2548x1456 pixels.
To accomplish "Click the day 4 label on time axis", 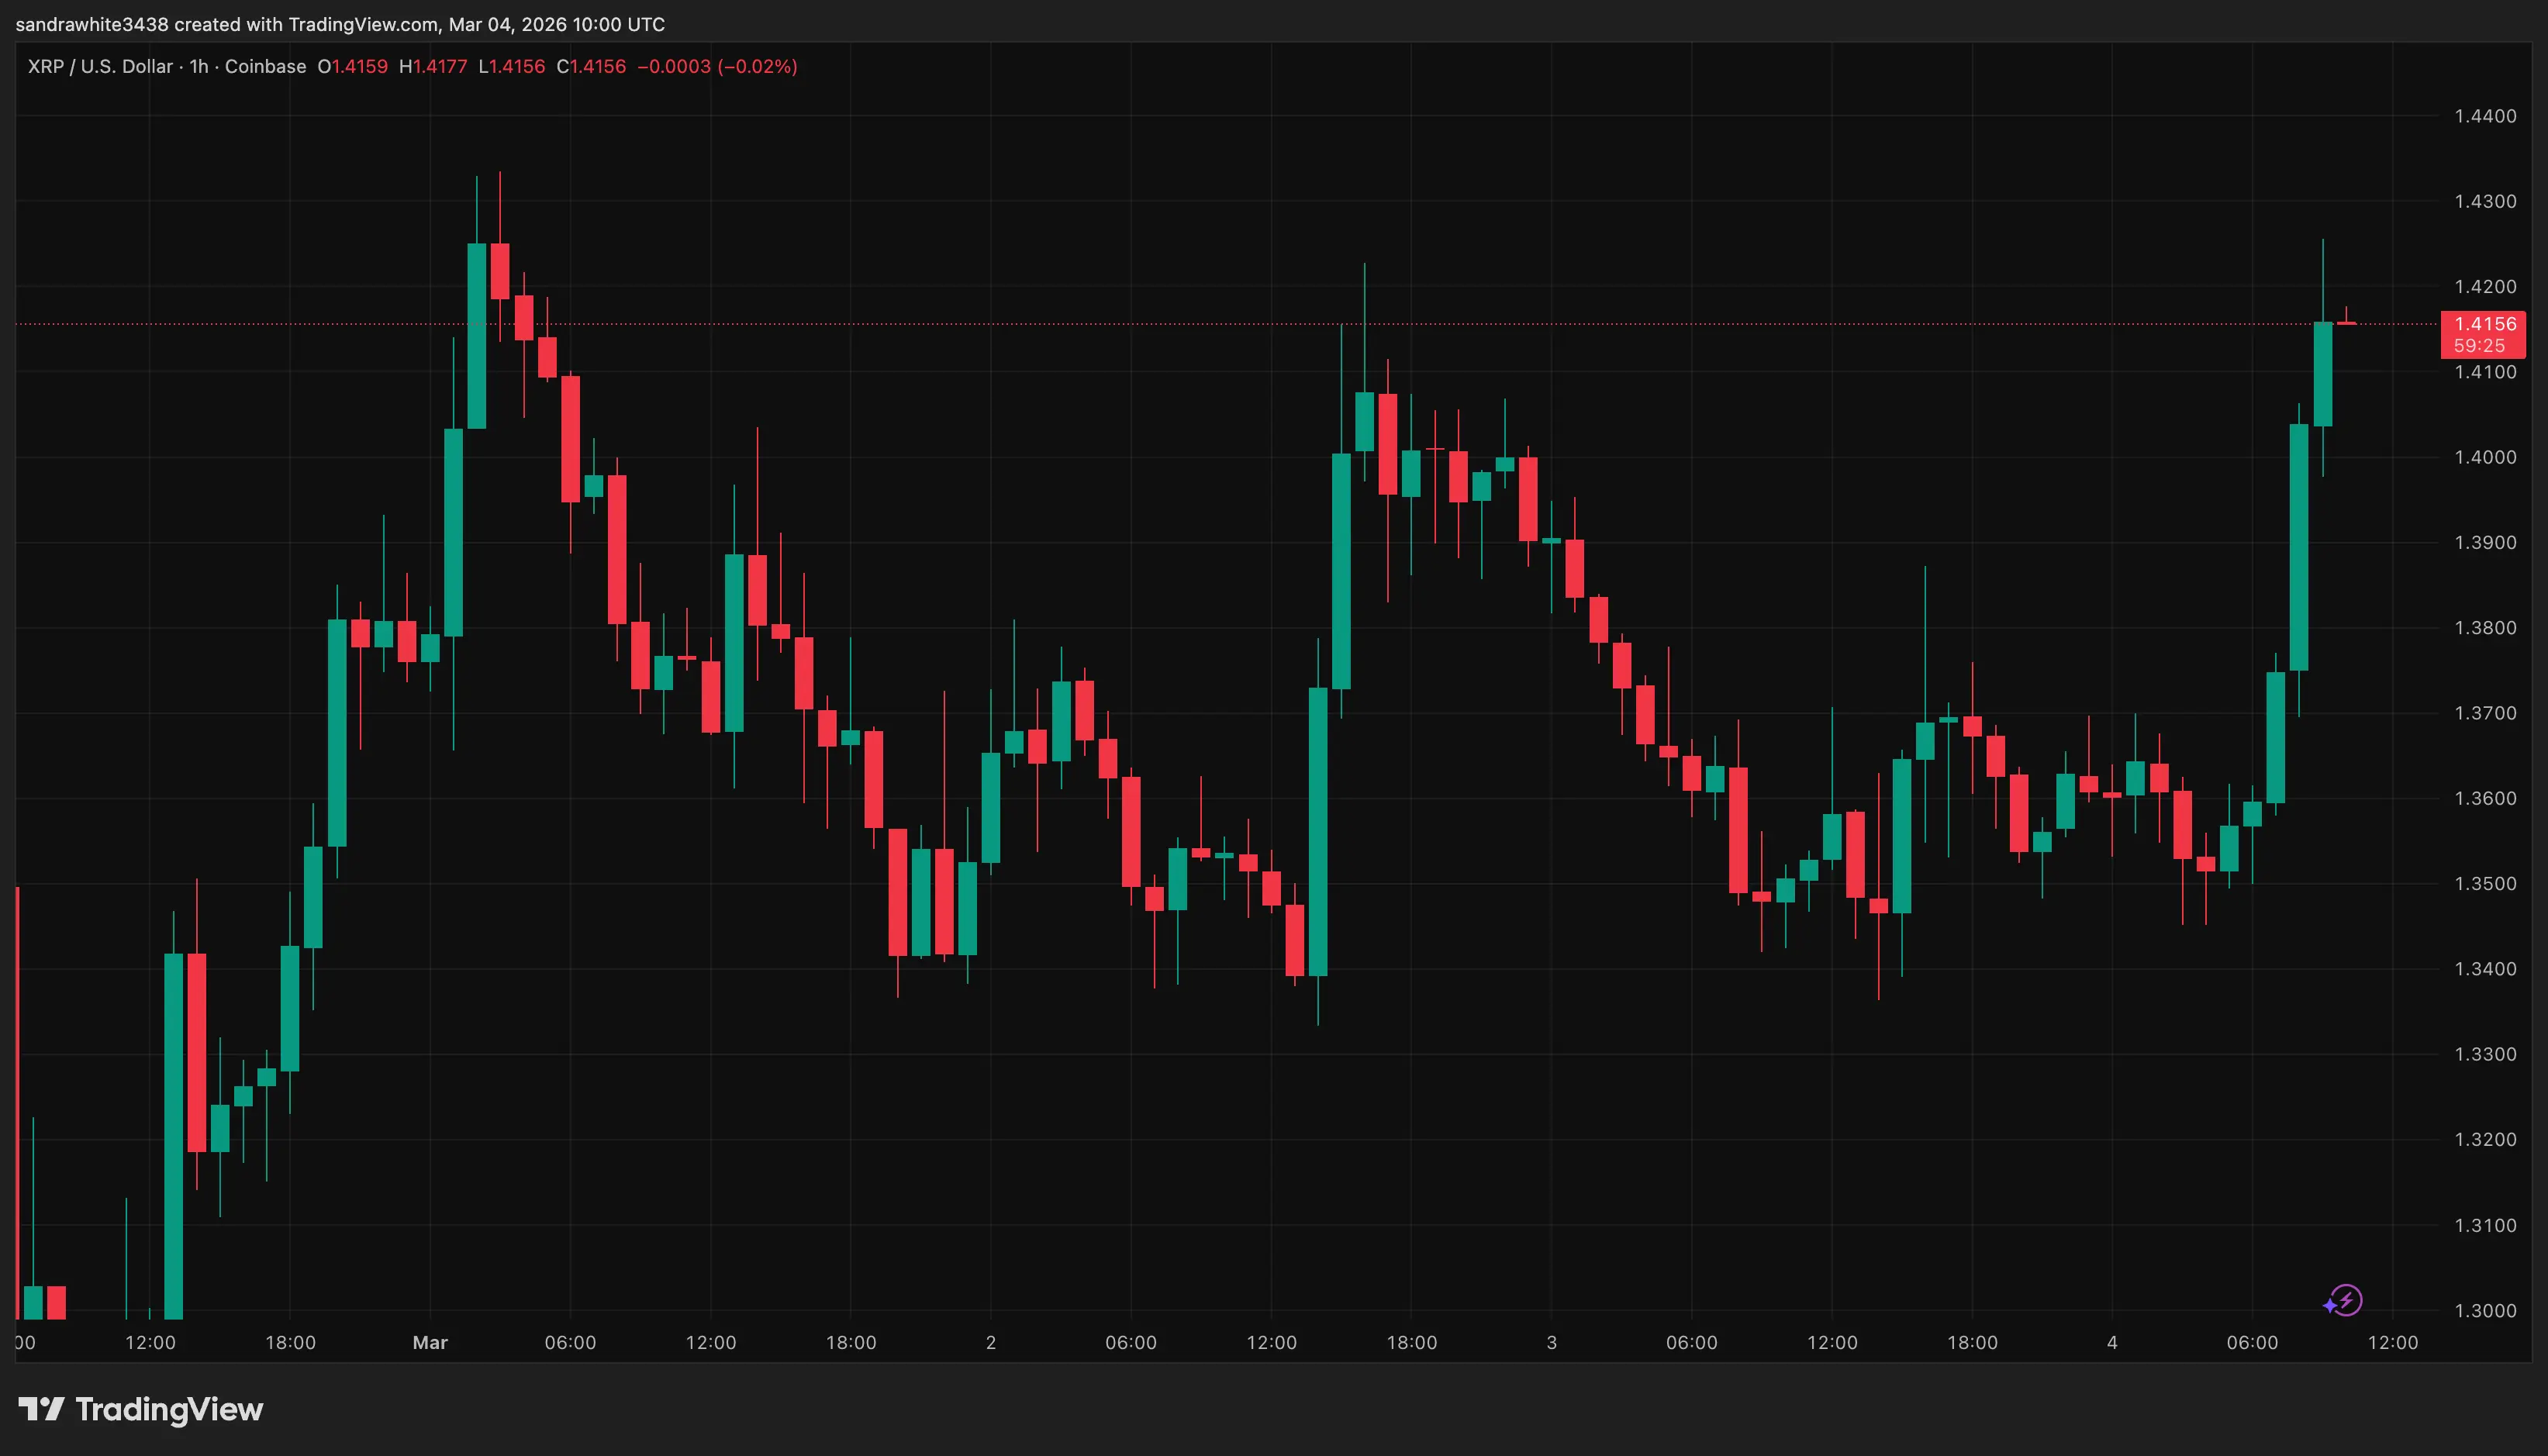I will click(x=2112, y=1343).
